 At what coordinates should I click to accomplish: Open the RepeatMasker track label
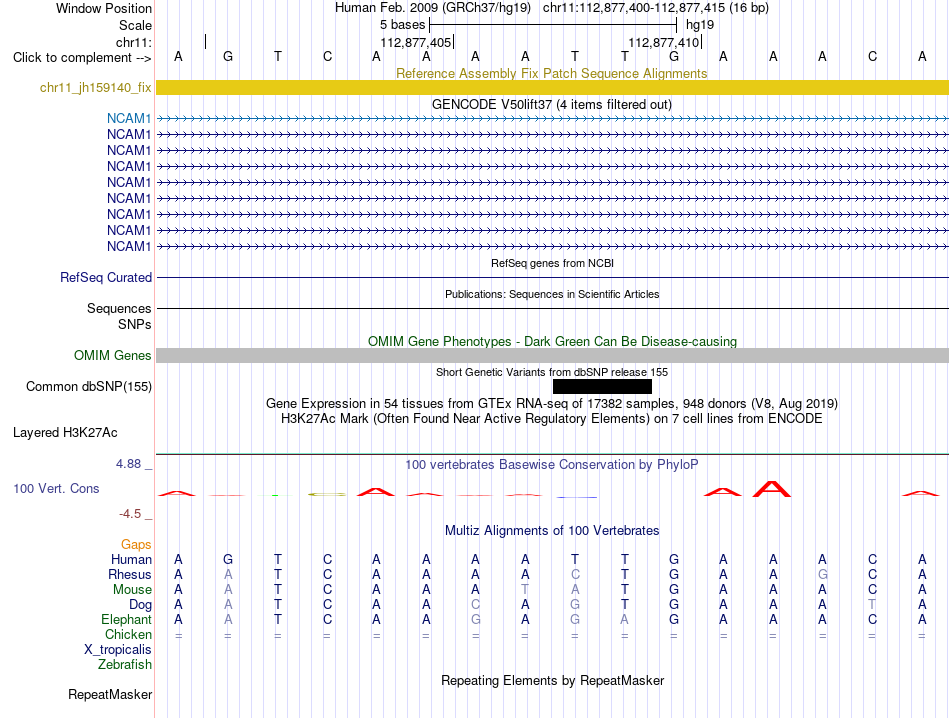click(x=110, y=694)
